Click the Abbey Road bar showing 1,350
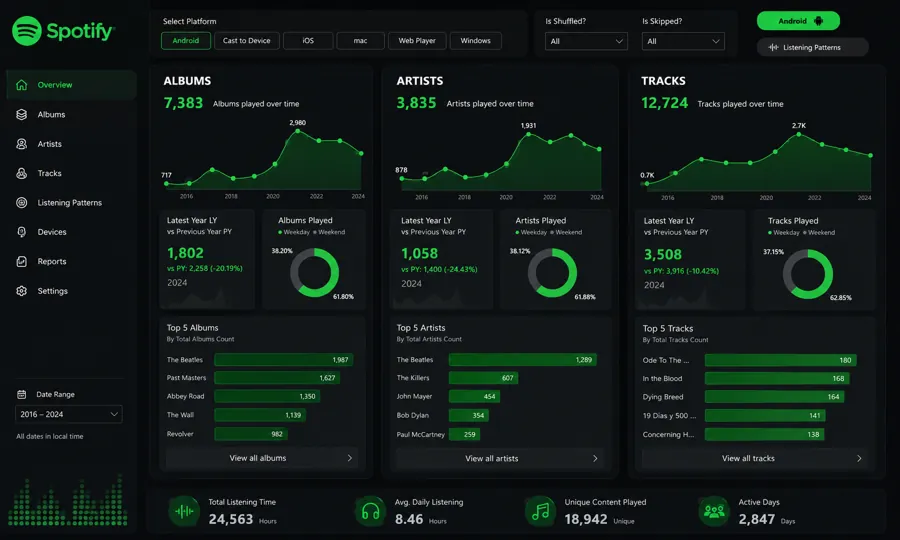 (x=267, y=396)
